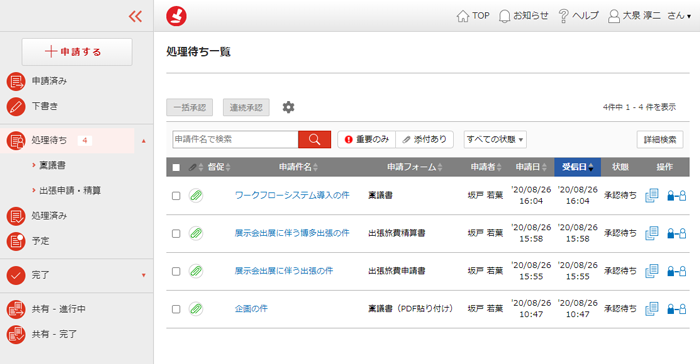Click 詳細検索 button
The width and height of the screenshot is (700, 364).
tap(660, 140)
